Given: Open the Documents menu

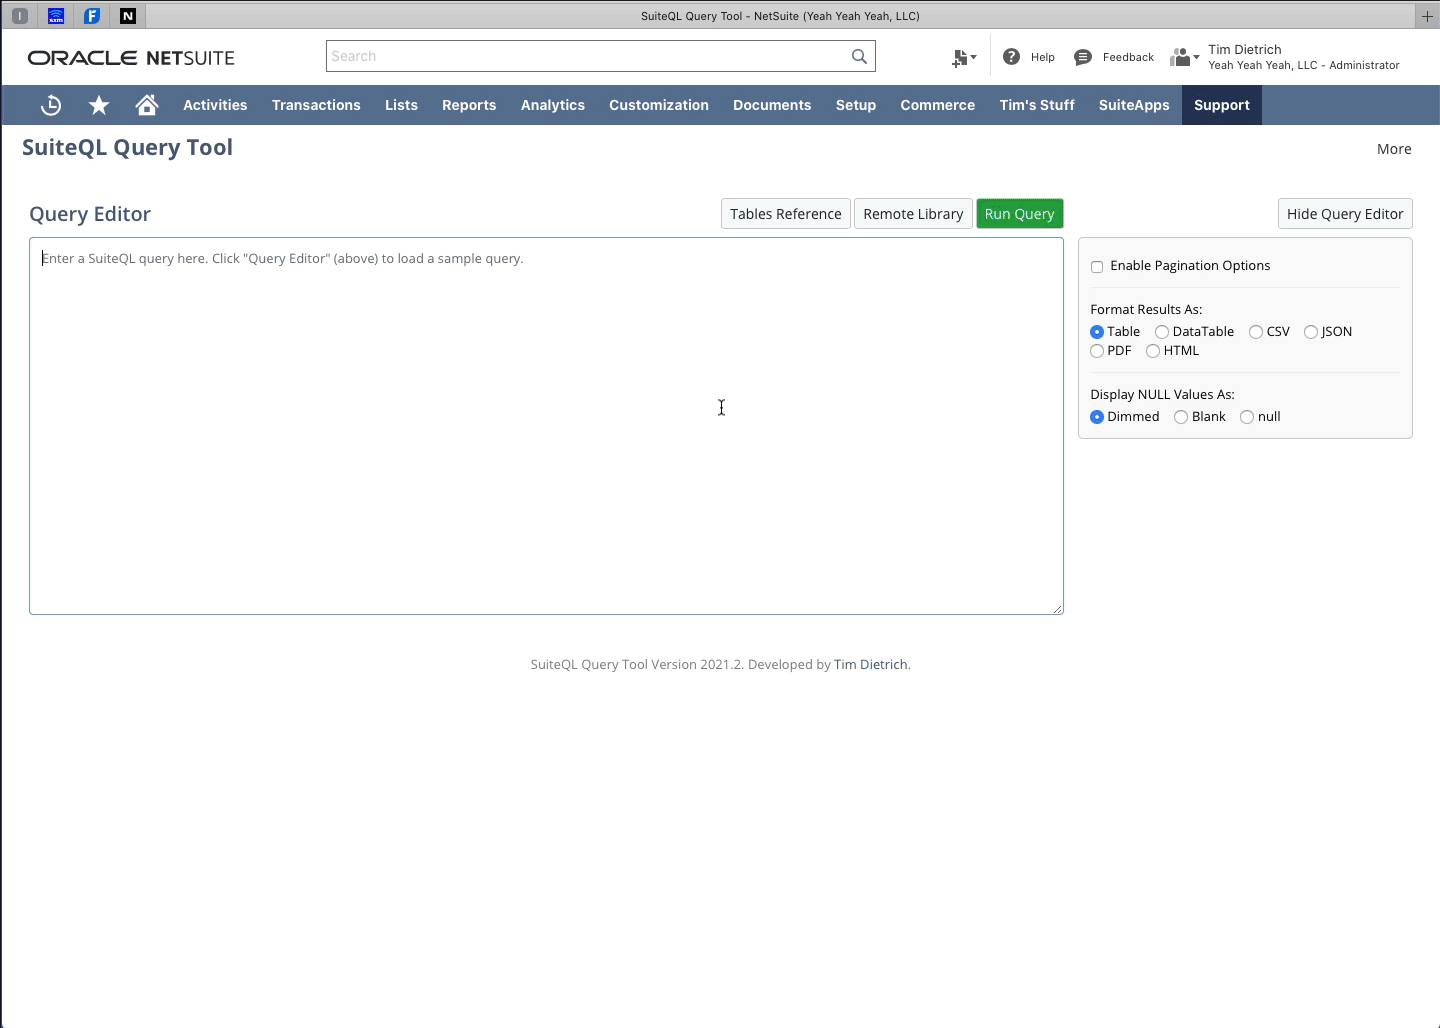Looking at the screenshot, I should pyautogui.click(x=772, y=105).
